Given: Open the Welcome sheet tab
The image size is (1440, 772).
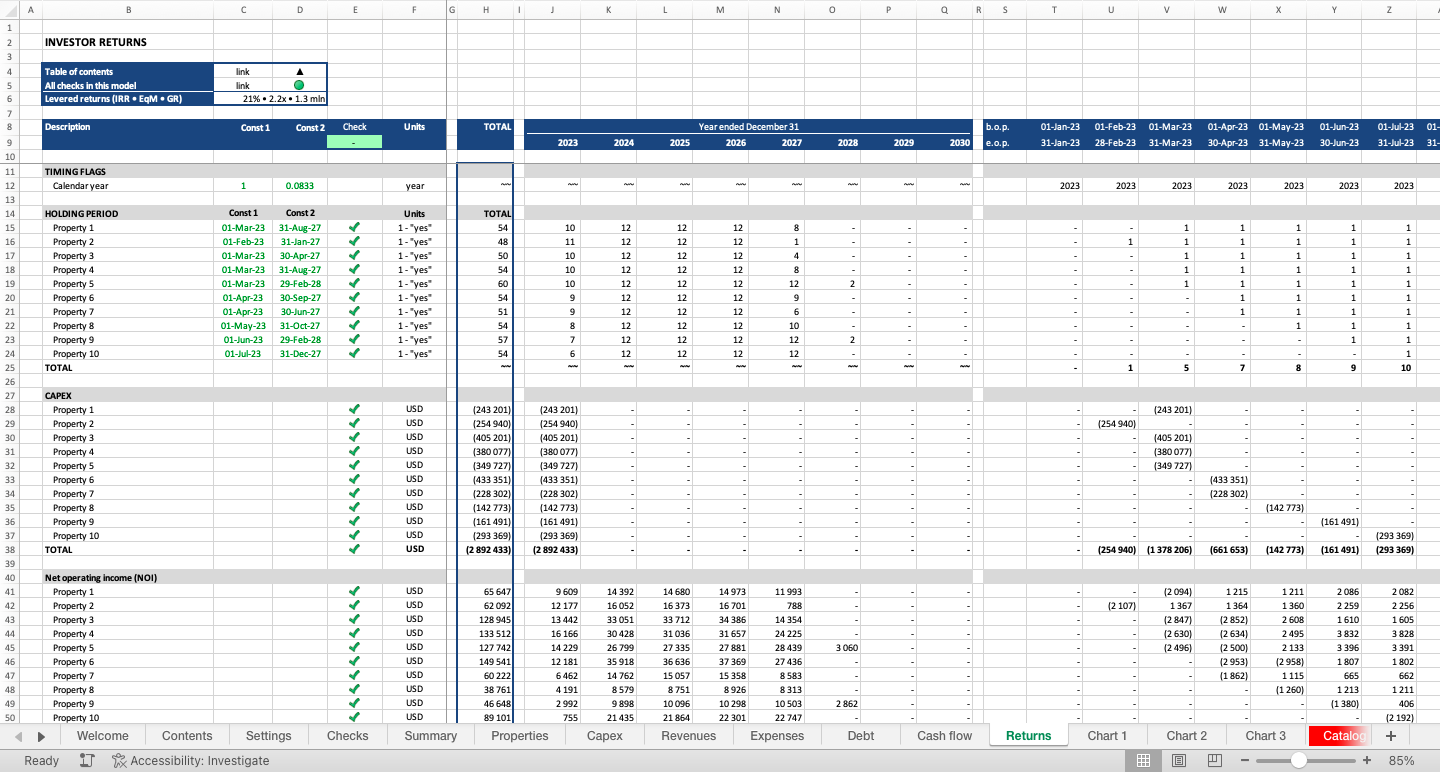Looking at the screenshot, I should pos(103,736).
